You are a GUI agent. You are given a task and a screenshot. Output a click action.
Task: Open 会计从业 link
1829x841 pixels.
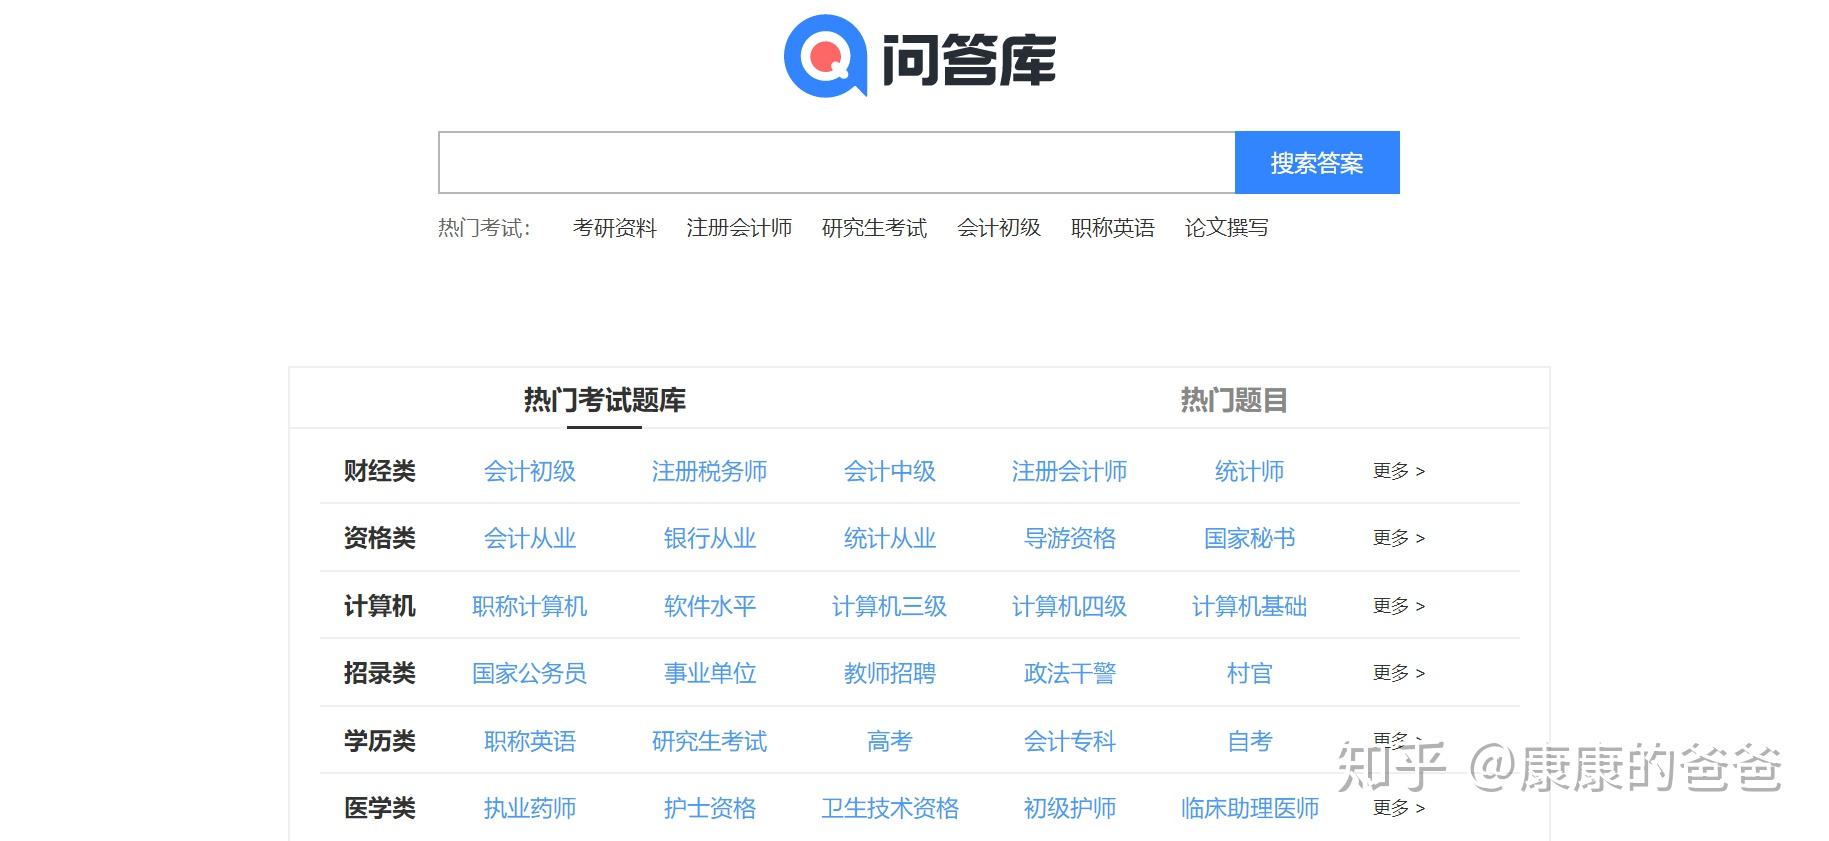[530, 538]
